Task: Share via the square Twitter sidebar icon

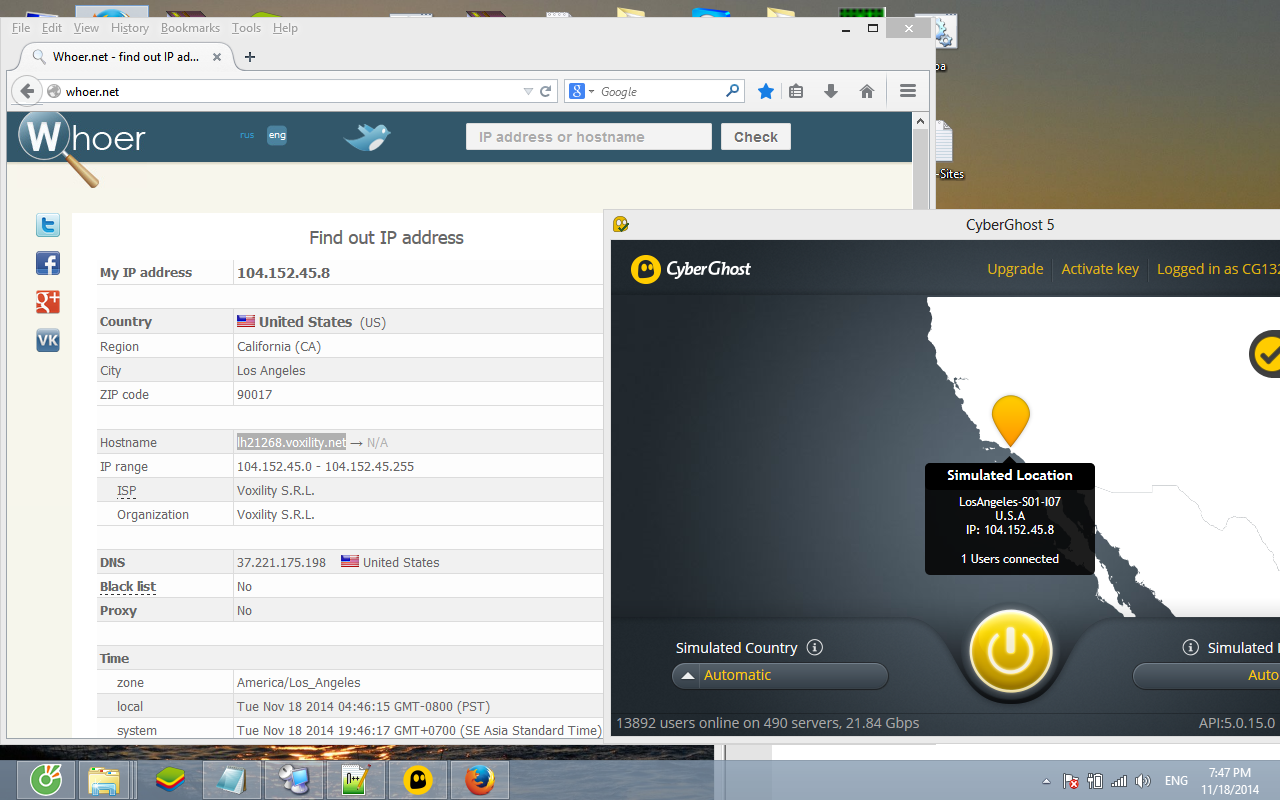Action: pos(48,225)
